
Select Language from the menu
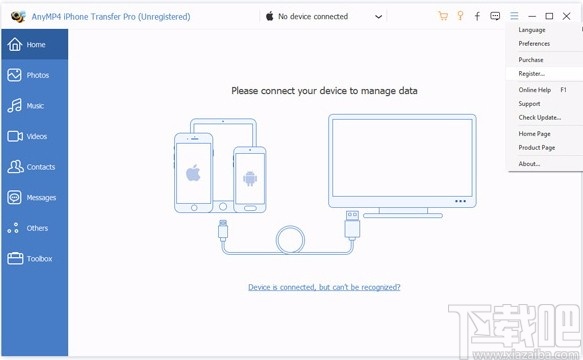(532, 30)
